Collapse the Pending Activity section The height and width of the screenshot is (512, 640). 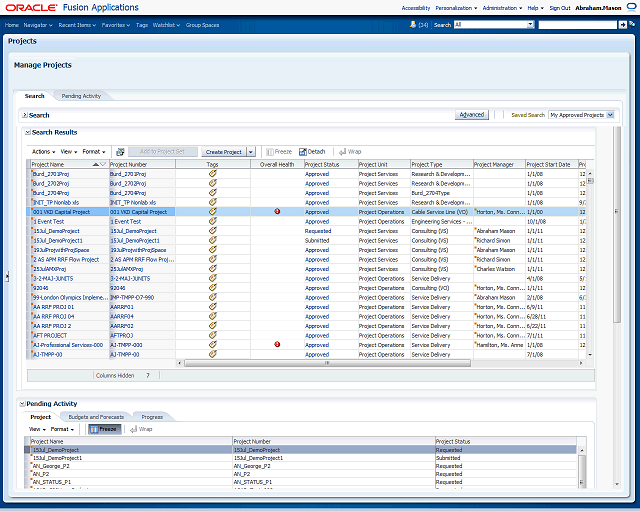[x=23, y=404]
